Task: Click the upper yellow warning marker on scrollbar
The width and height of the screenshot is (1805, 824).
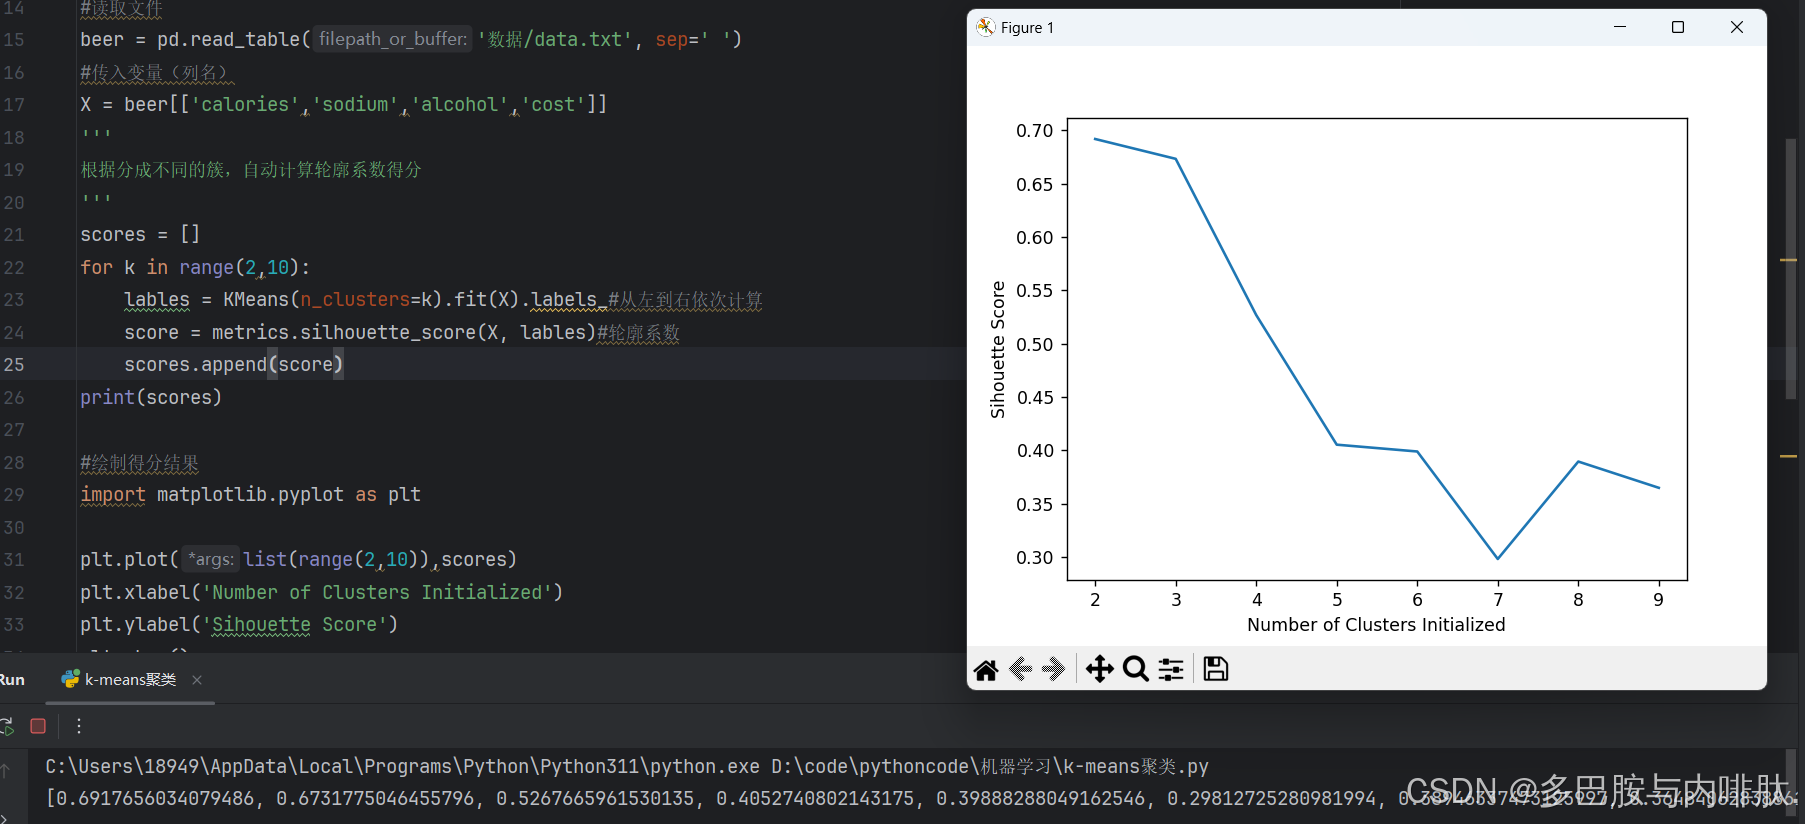Action: pos(1789,260)
